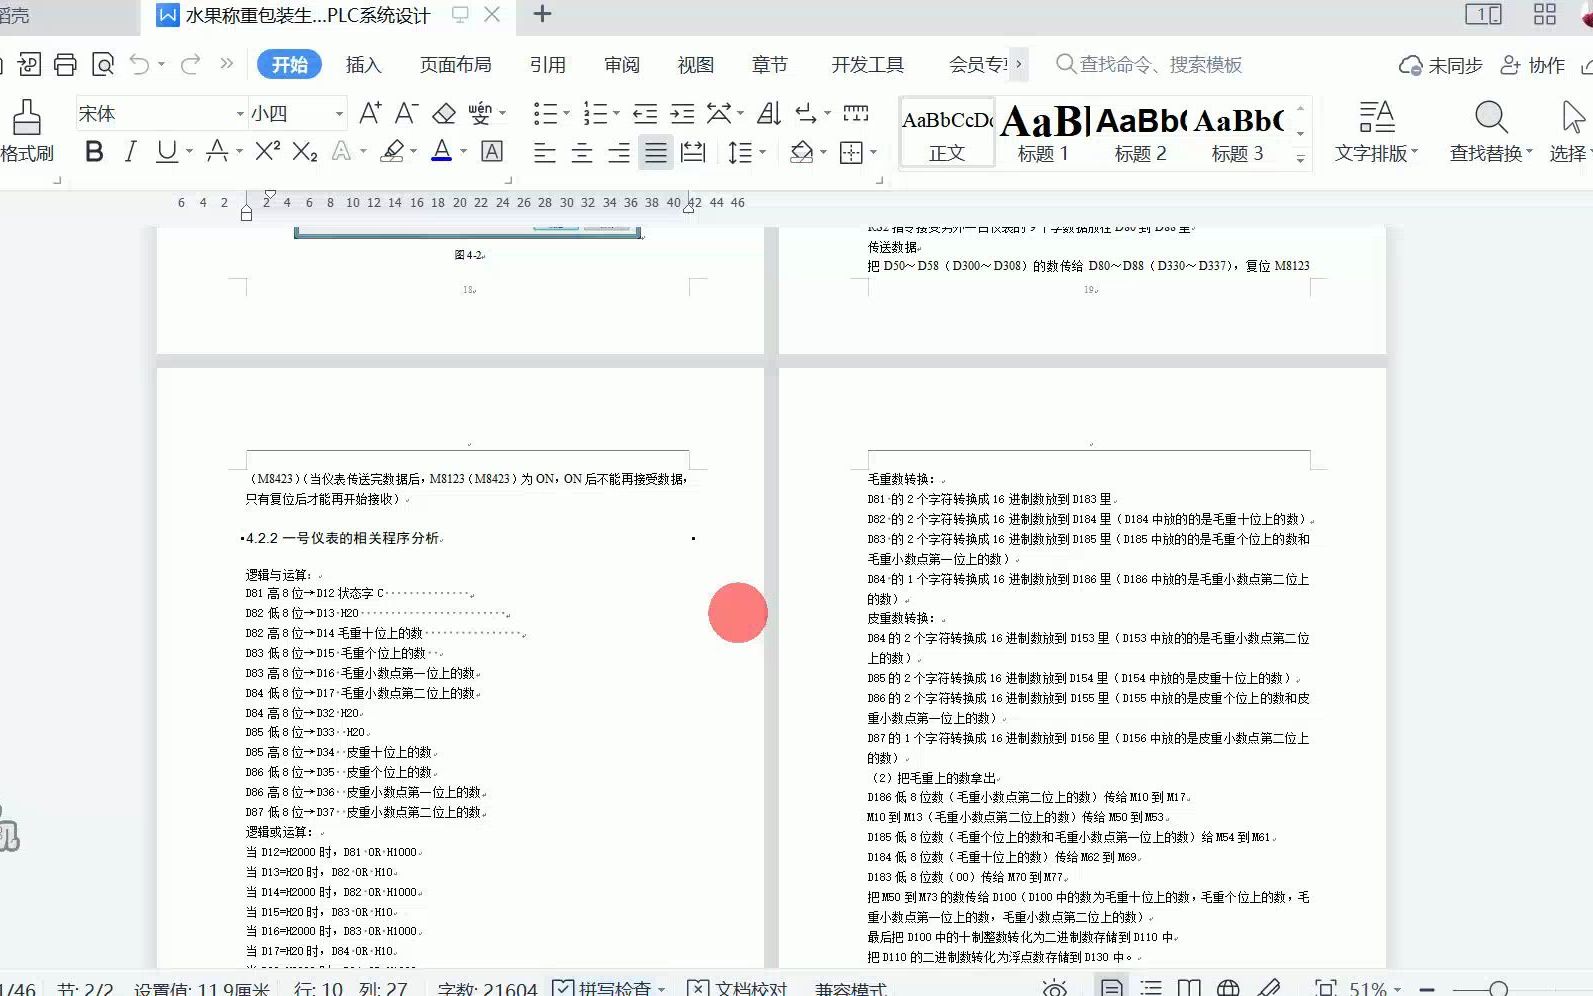Switch to the 视图 (View) tab
Viewport: 1593px width, 996px height.
(x=695, y=65)
